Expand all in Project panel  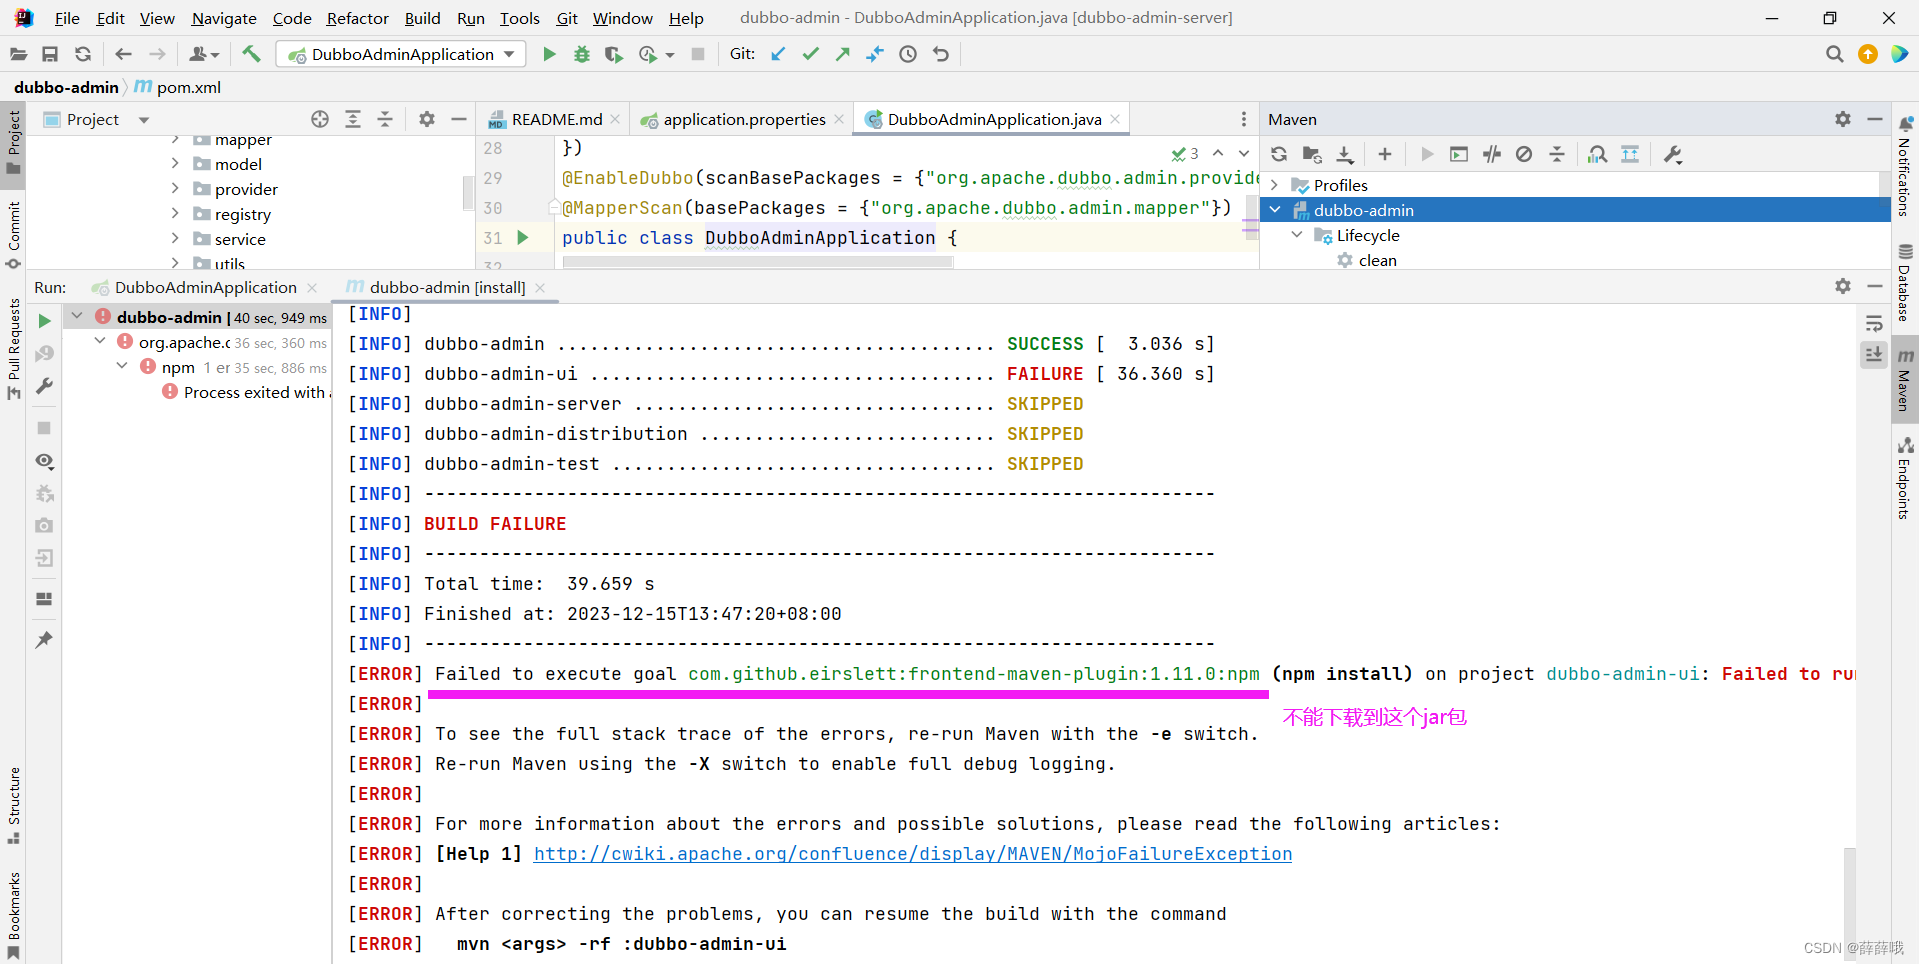click(x=353, y=119)
